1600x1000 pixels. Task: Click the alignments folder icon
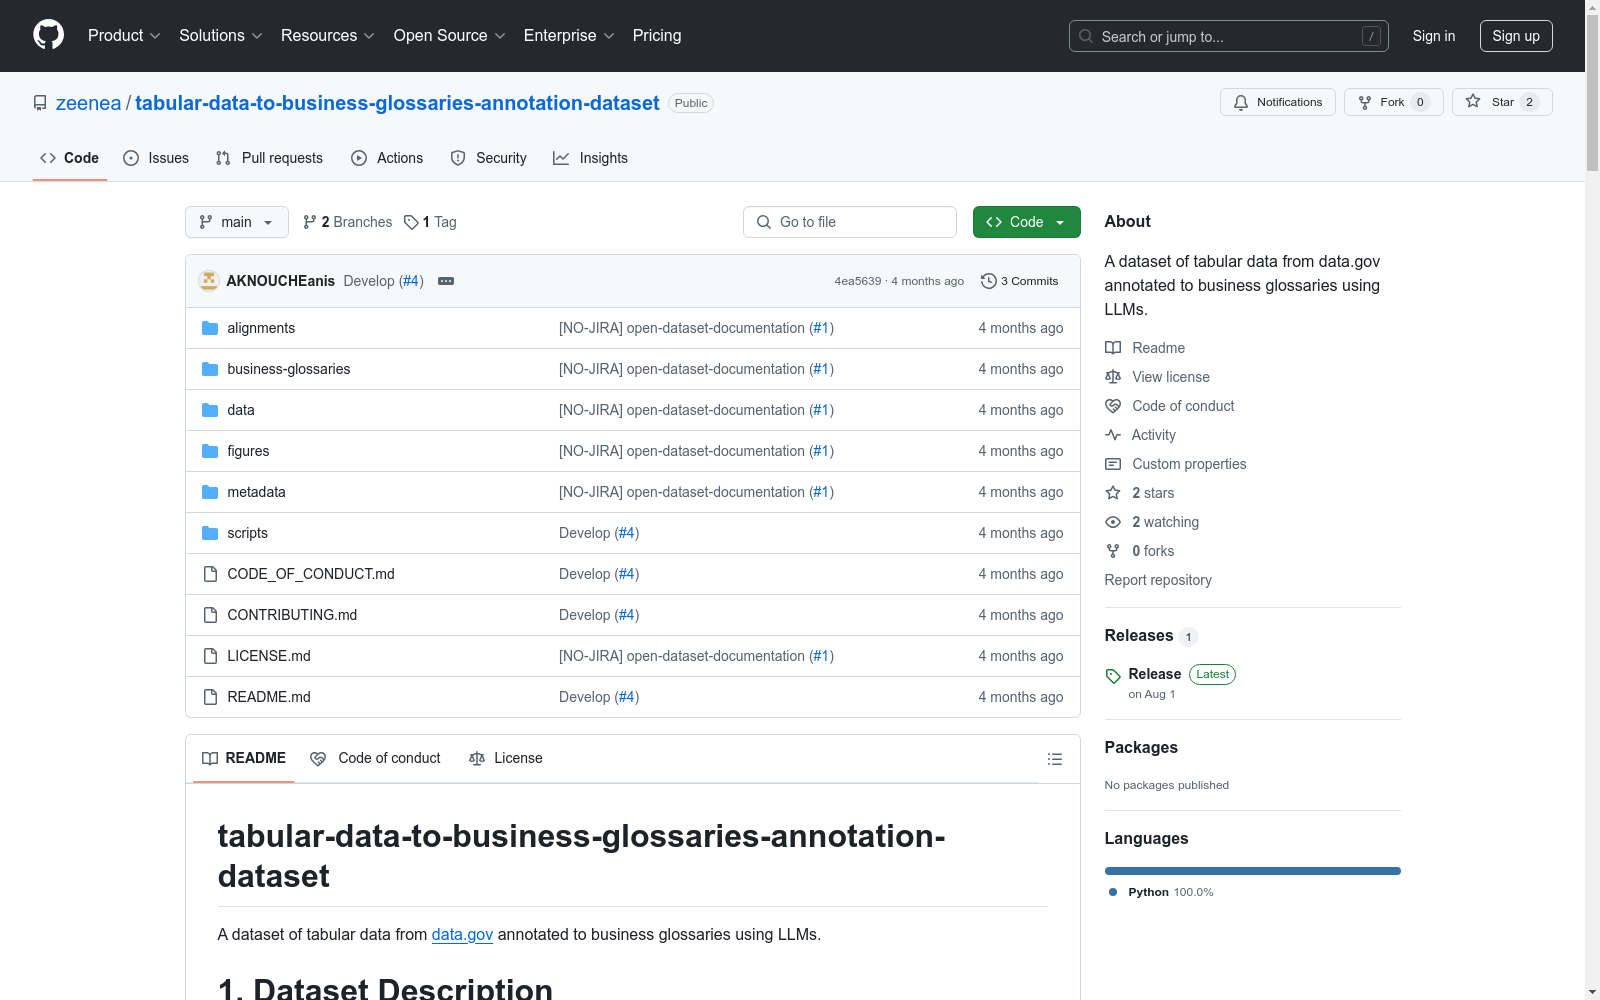(x=210, y=328)
